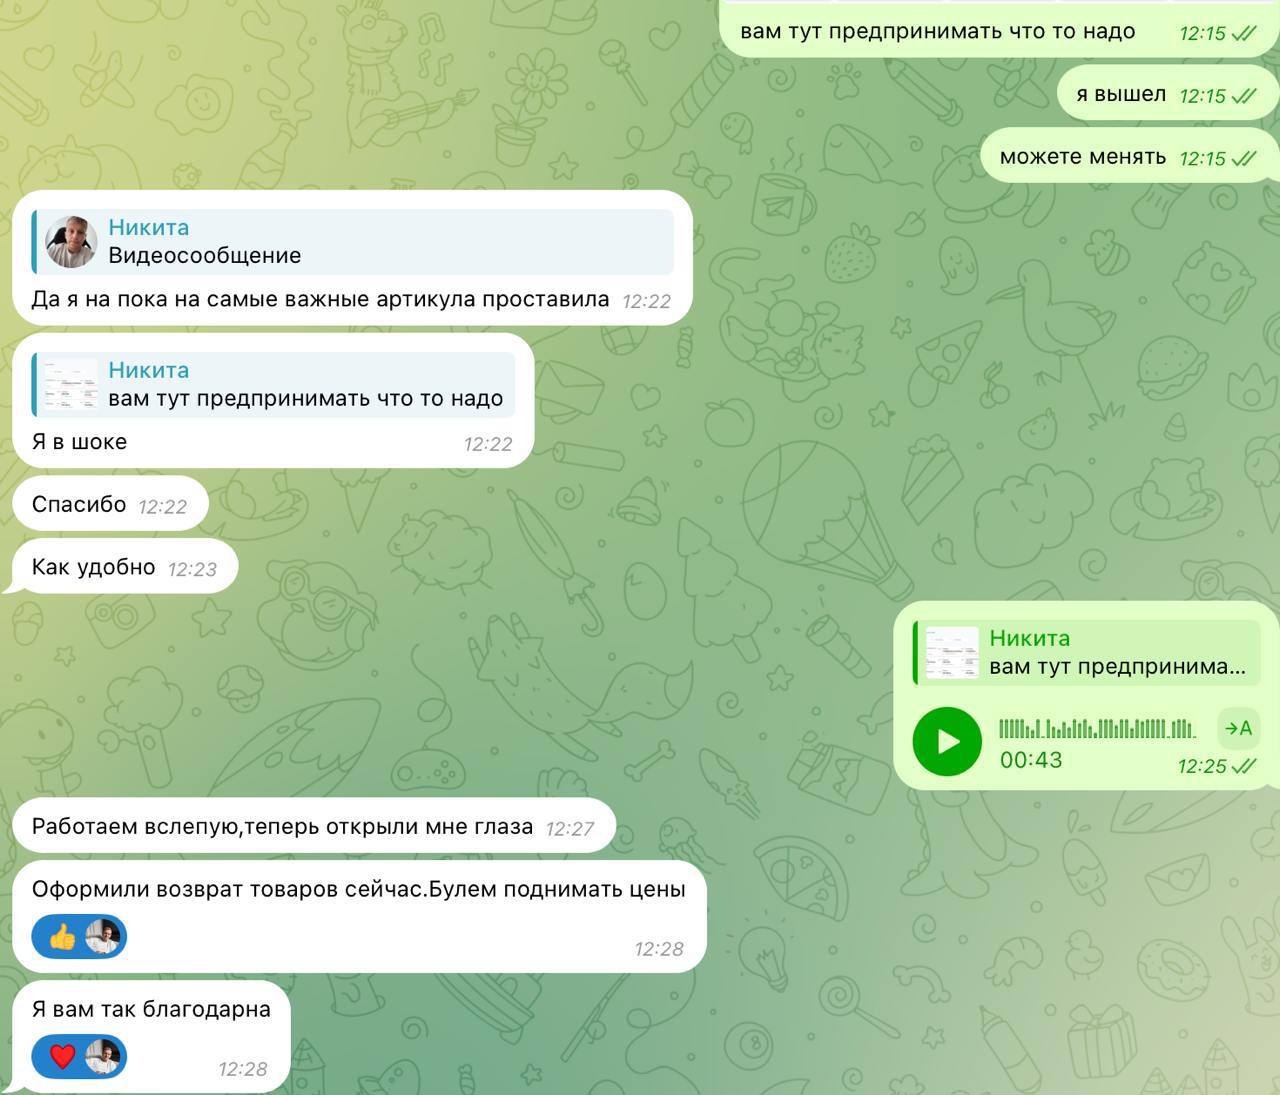1280x1095 pixels.
Task: Click the 'я вышел' sent message
Action: coord(1168,94)
